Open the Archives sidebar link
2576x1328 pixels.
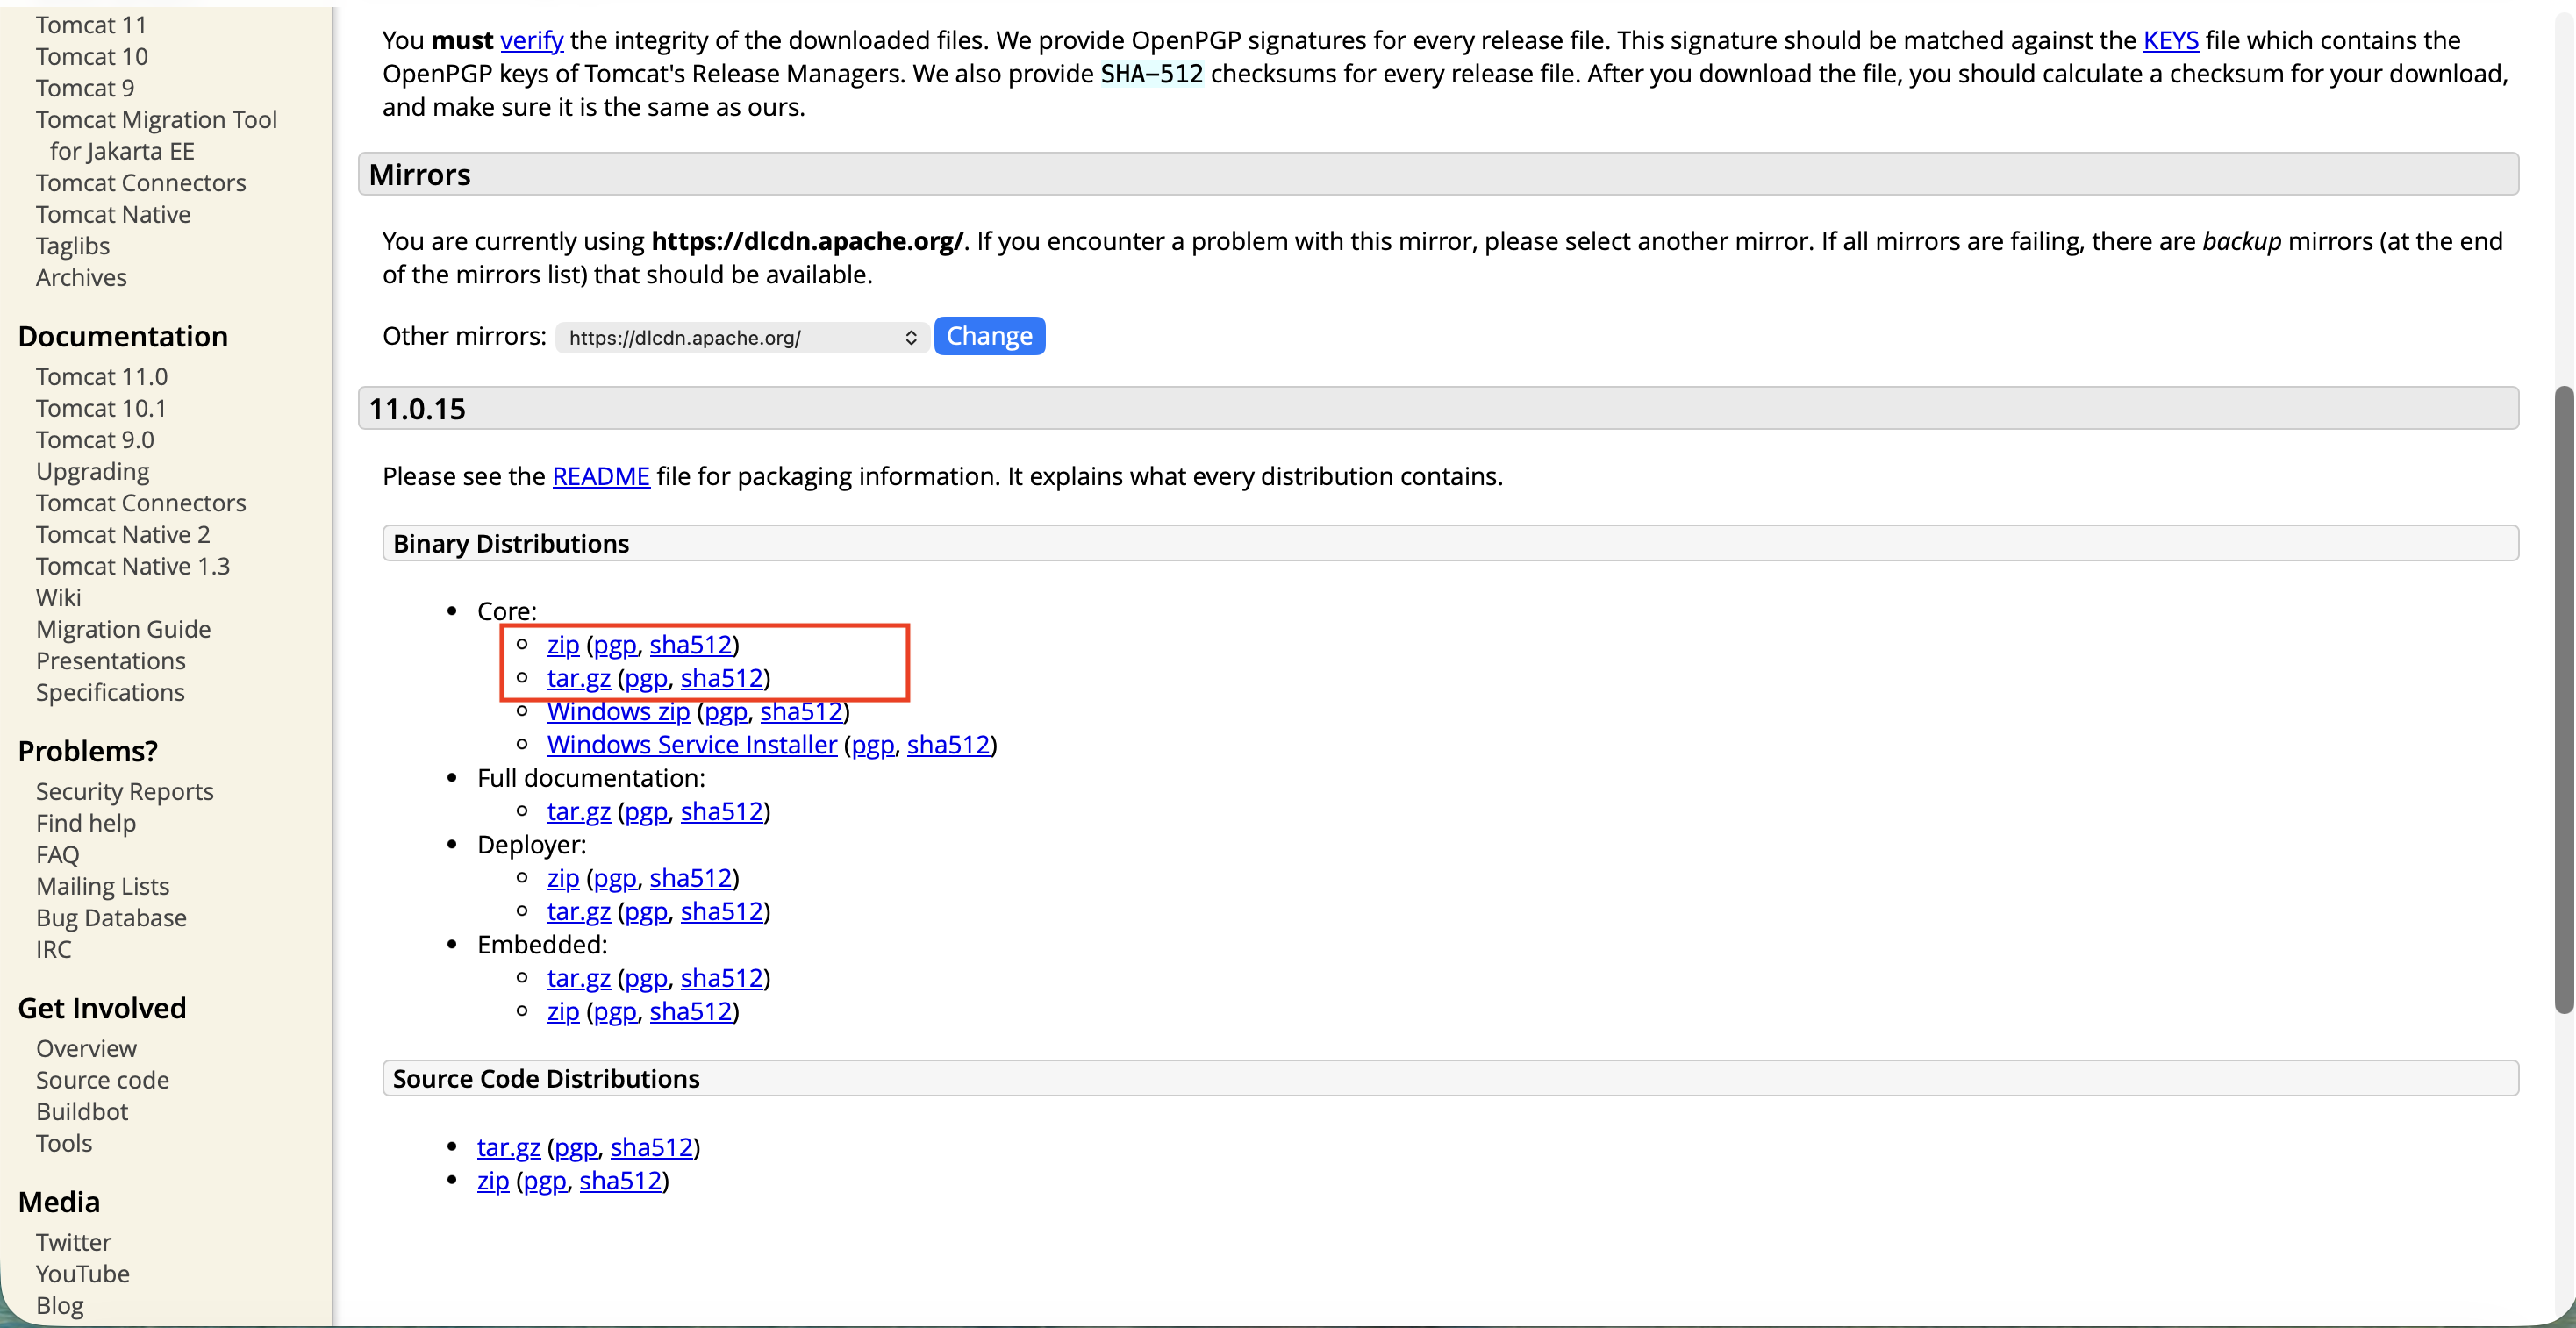[81, 278]
